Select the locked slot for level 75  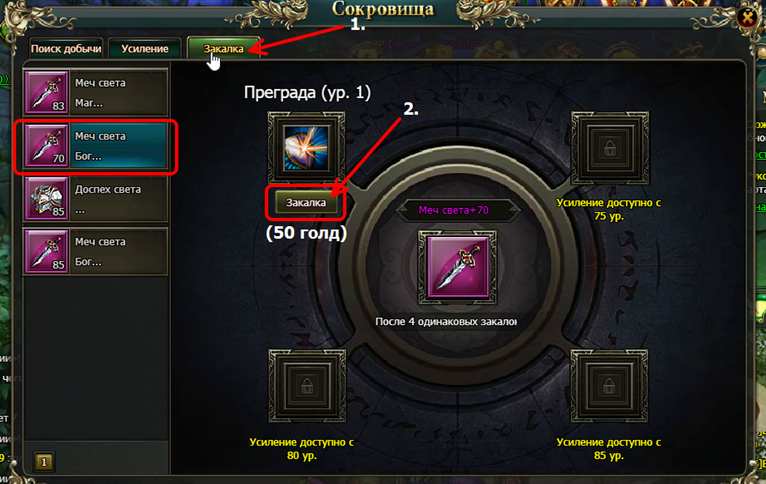click(x=610, y=148)
